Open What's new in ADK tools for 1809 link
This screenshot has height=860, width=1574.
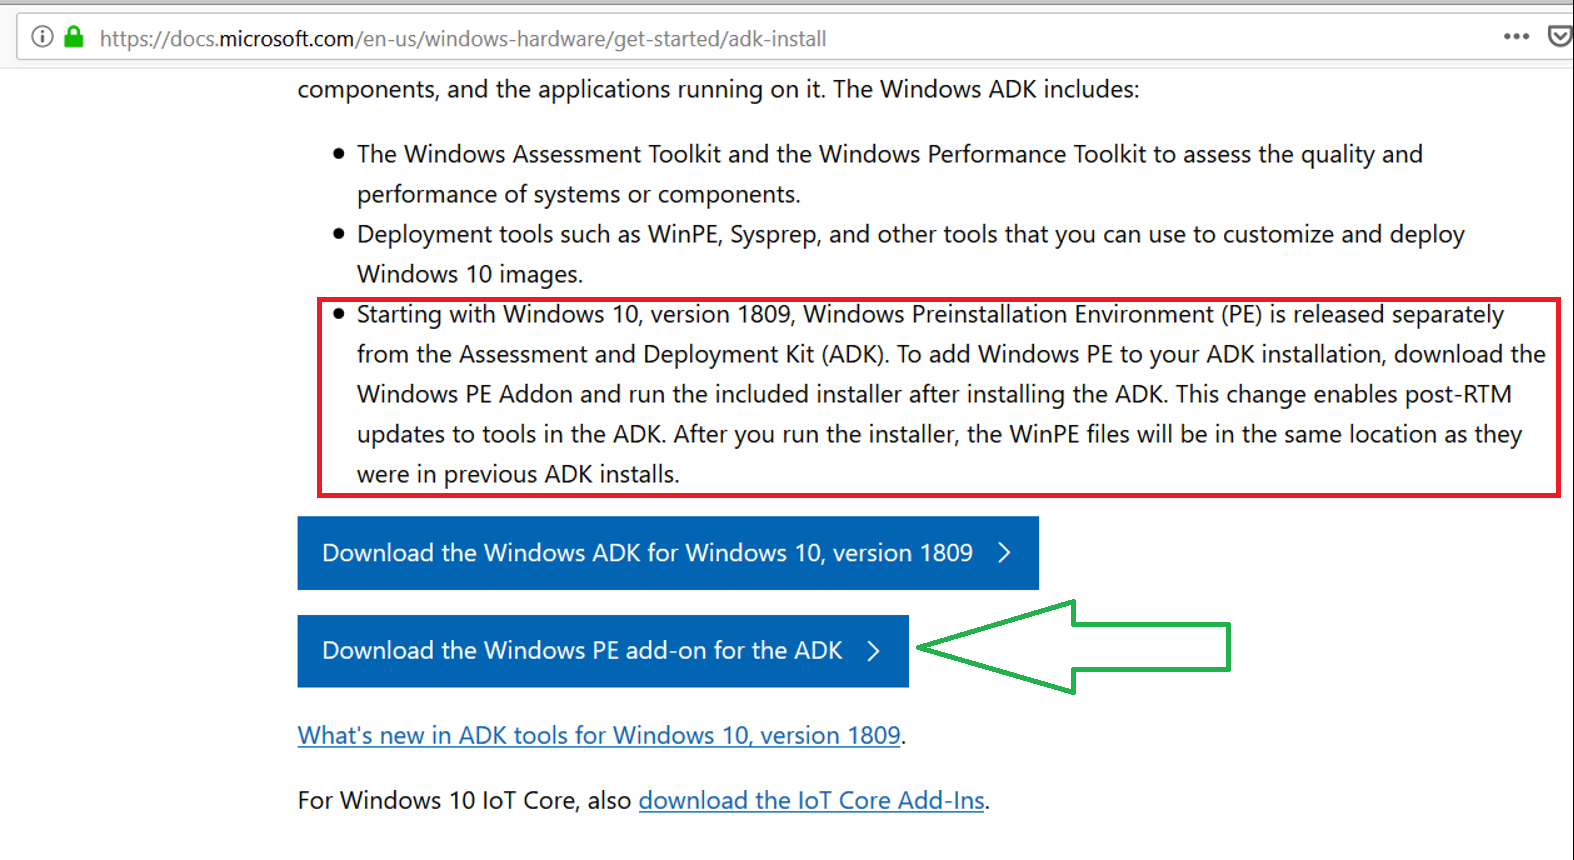click(x=599, y=735)
